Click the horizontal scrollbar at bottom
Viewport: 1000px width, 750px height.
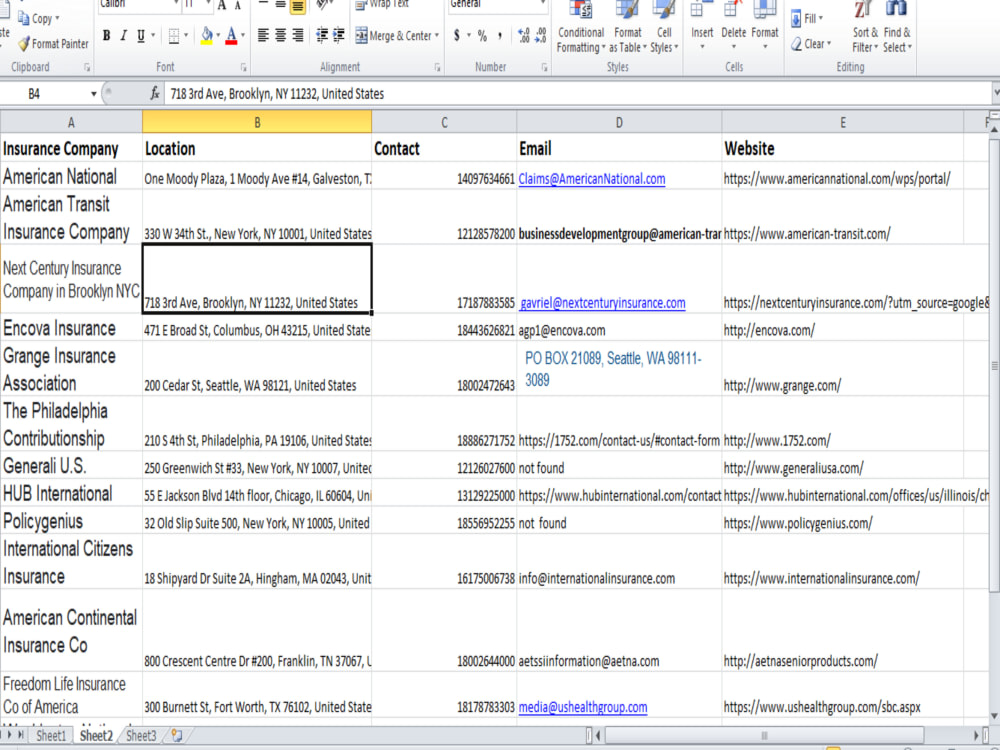tap(764, 735)
